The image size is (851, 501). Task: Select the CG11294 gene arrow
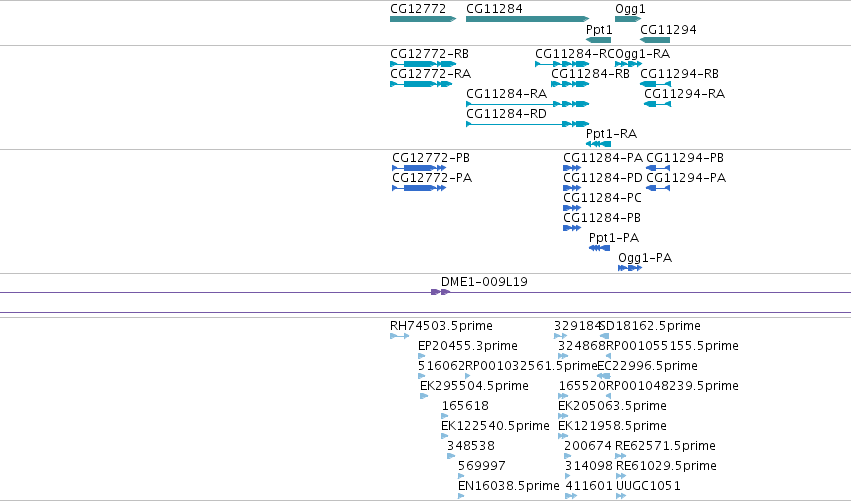(x=655, y=40)
